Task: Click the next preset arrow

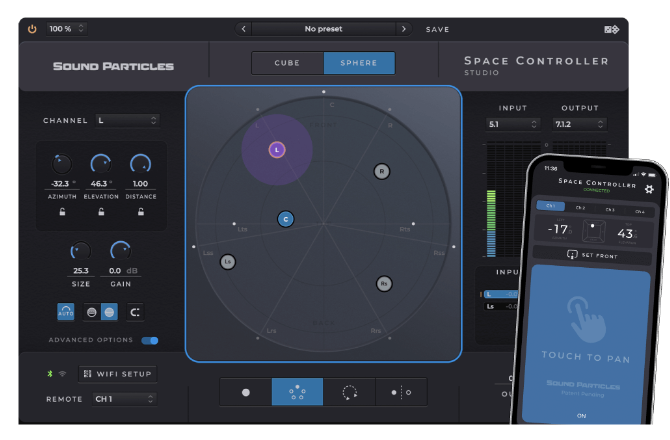Action: tap(403, 29)
